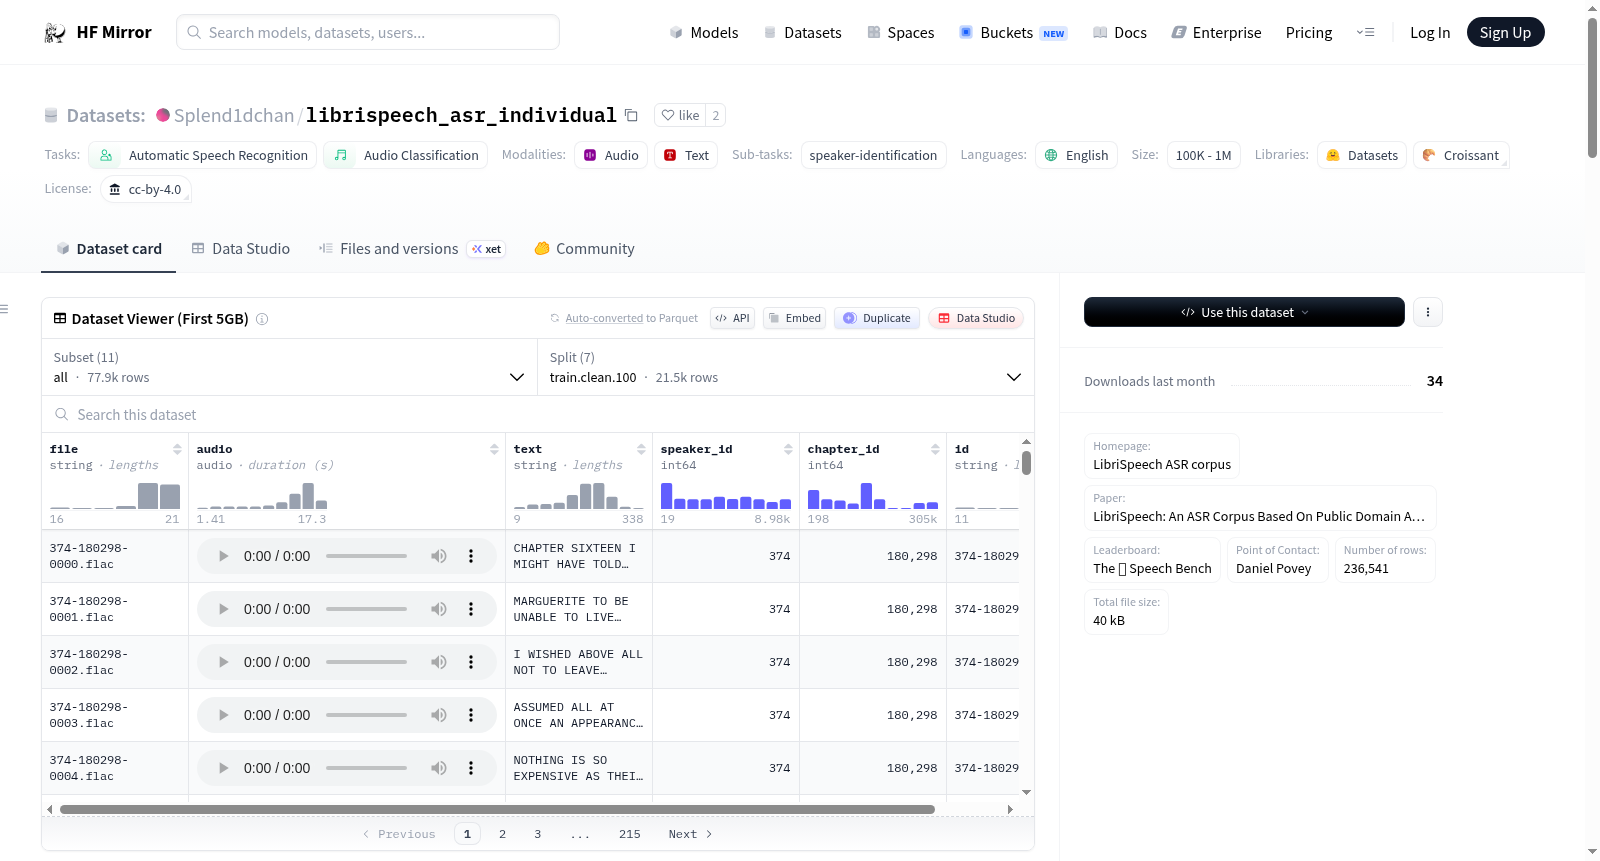Image resolution: width=1600 pixels, height=861 pixels.
Task: Click the cc-by-4.0 license tag
Action: (x=146, y=189)
